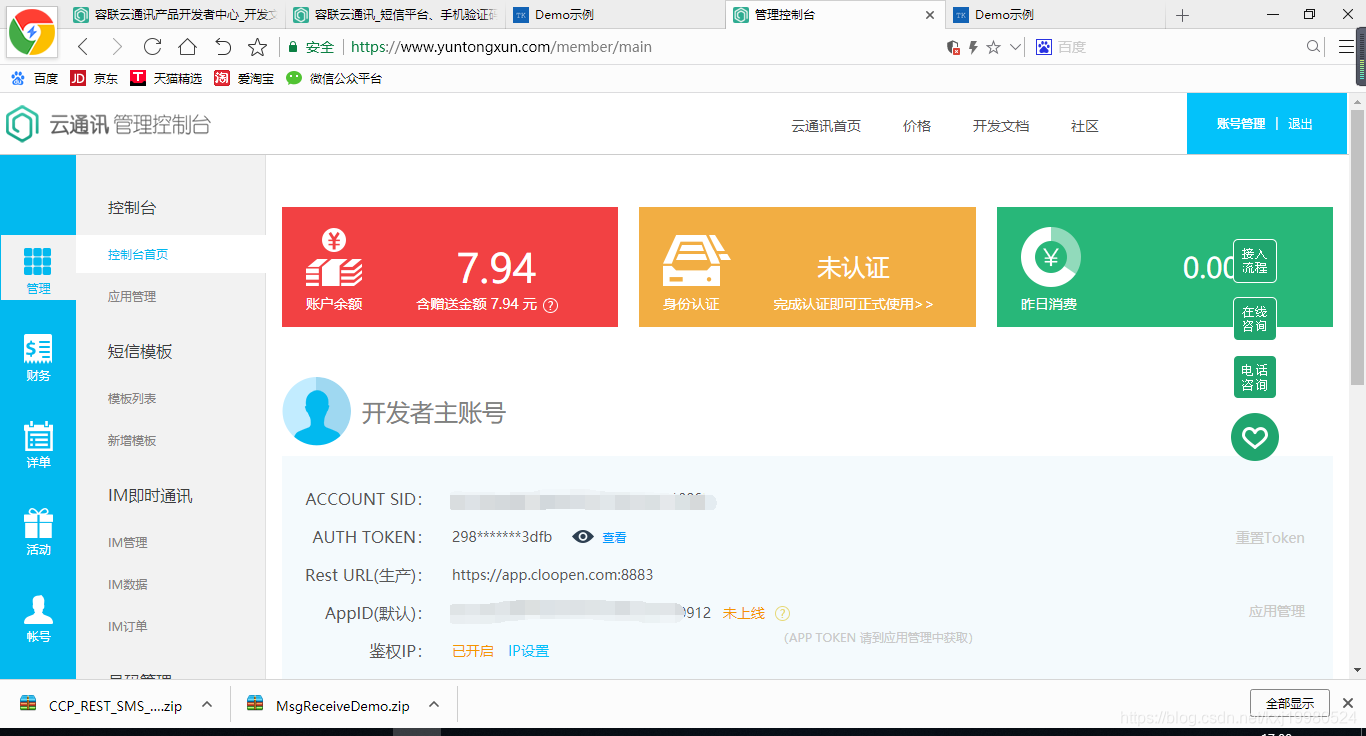Image resolution: width=1366 pixels, height=736 pixels.
Task: Expand the CCP_REST_SMS zip download menu
Action: 207,705
